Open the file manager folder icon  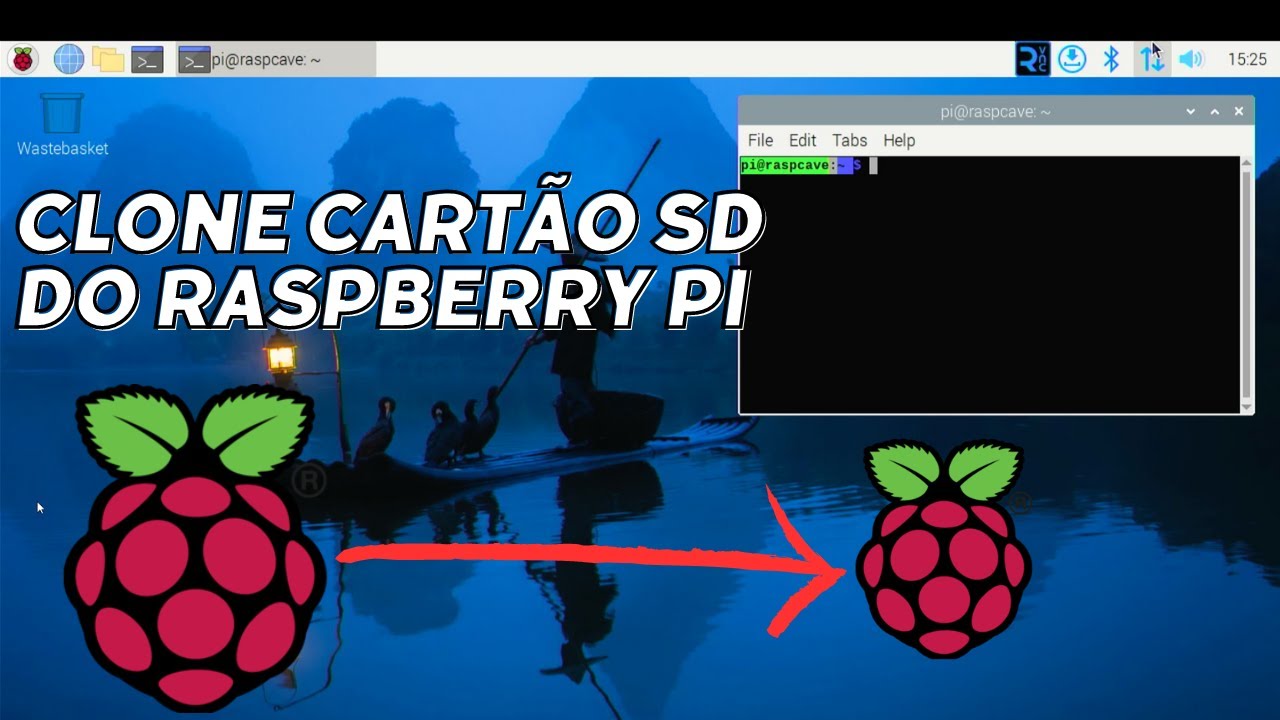[x=108, y=59]
